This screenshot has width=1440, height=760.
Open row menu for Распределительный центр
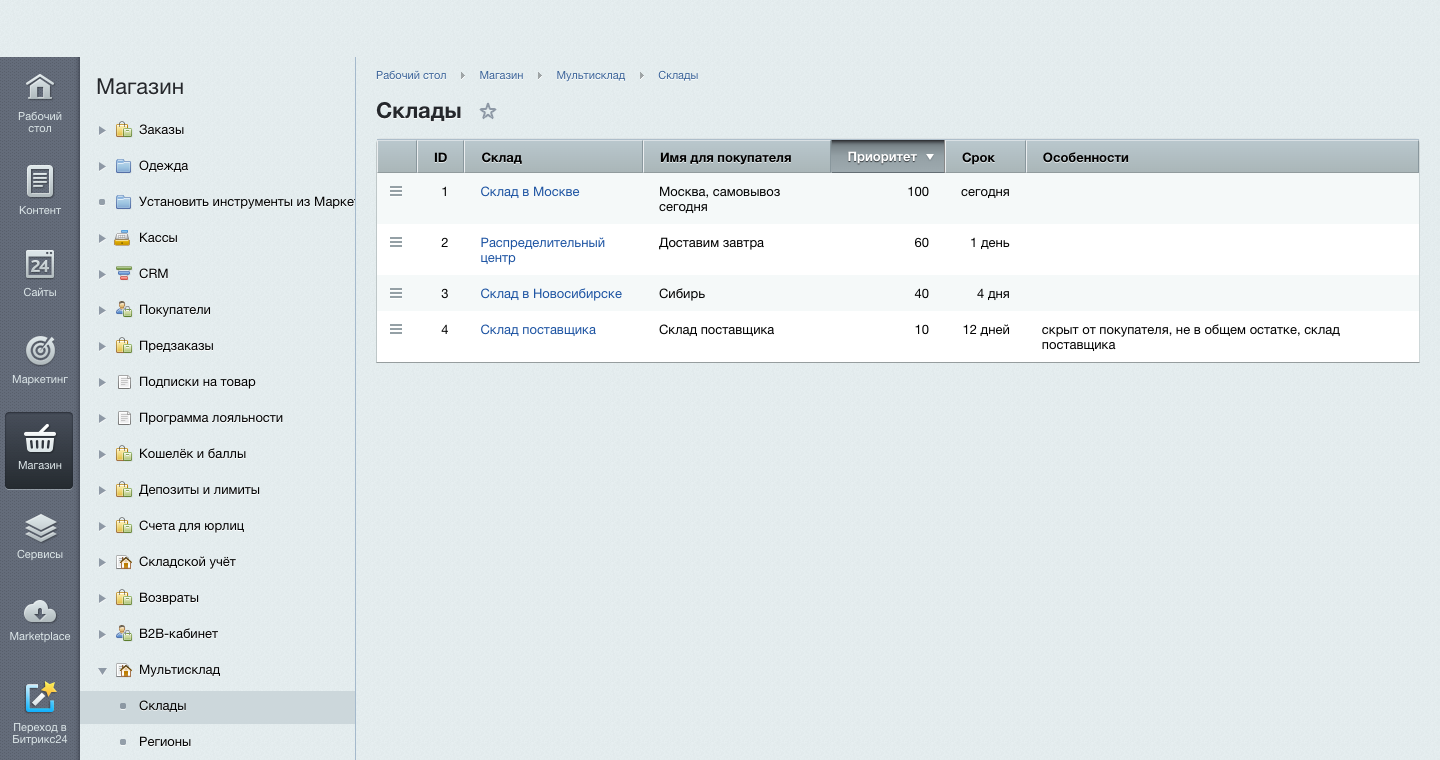click(x=396, y=242)
